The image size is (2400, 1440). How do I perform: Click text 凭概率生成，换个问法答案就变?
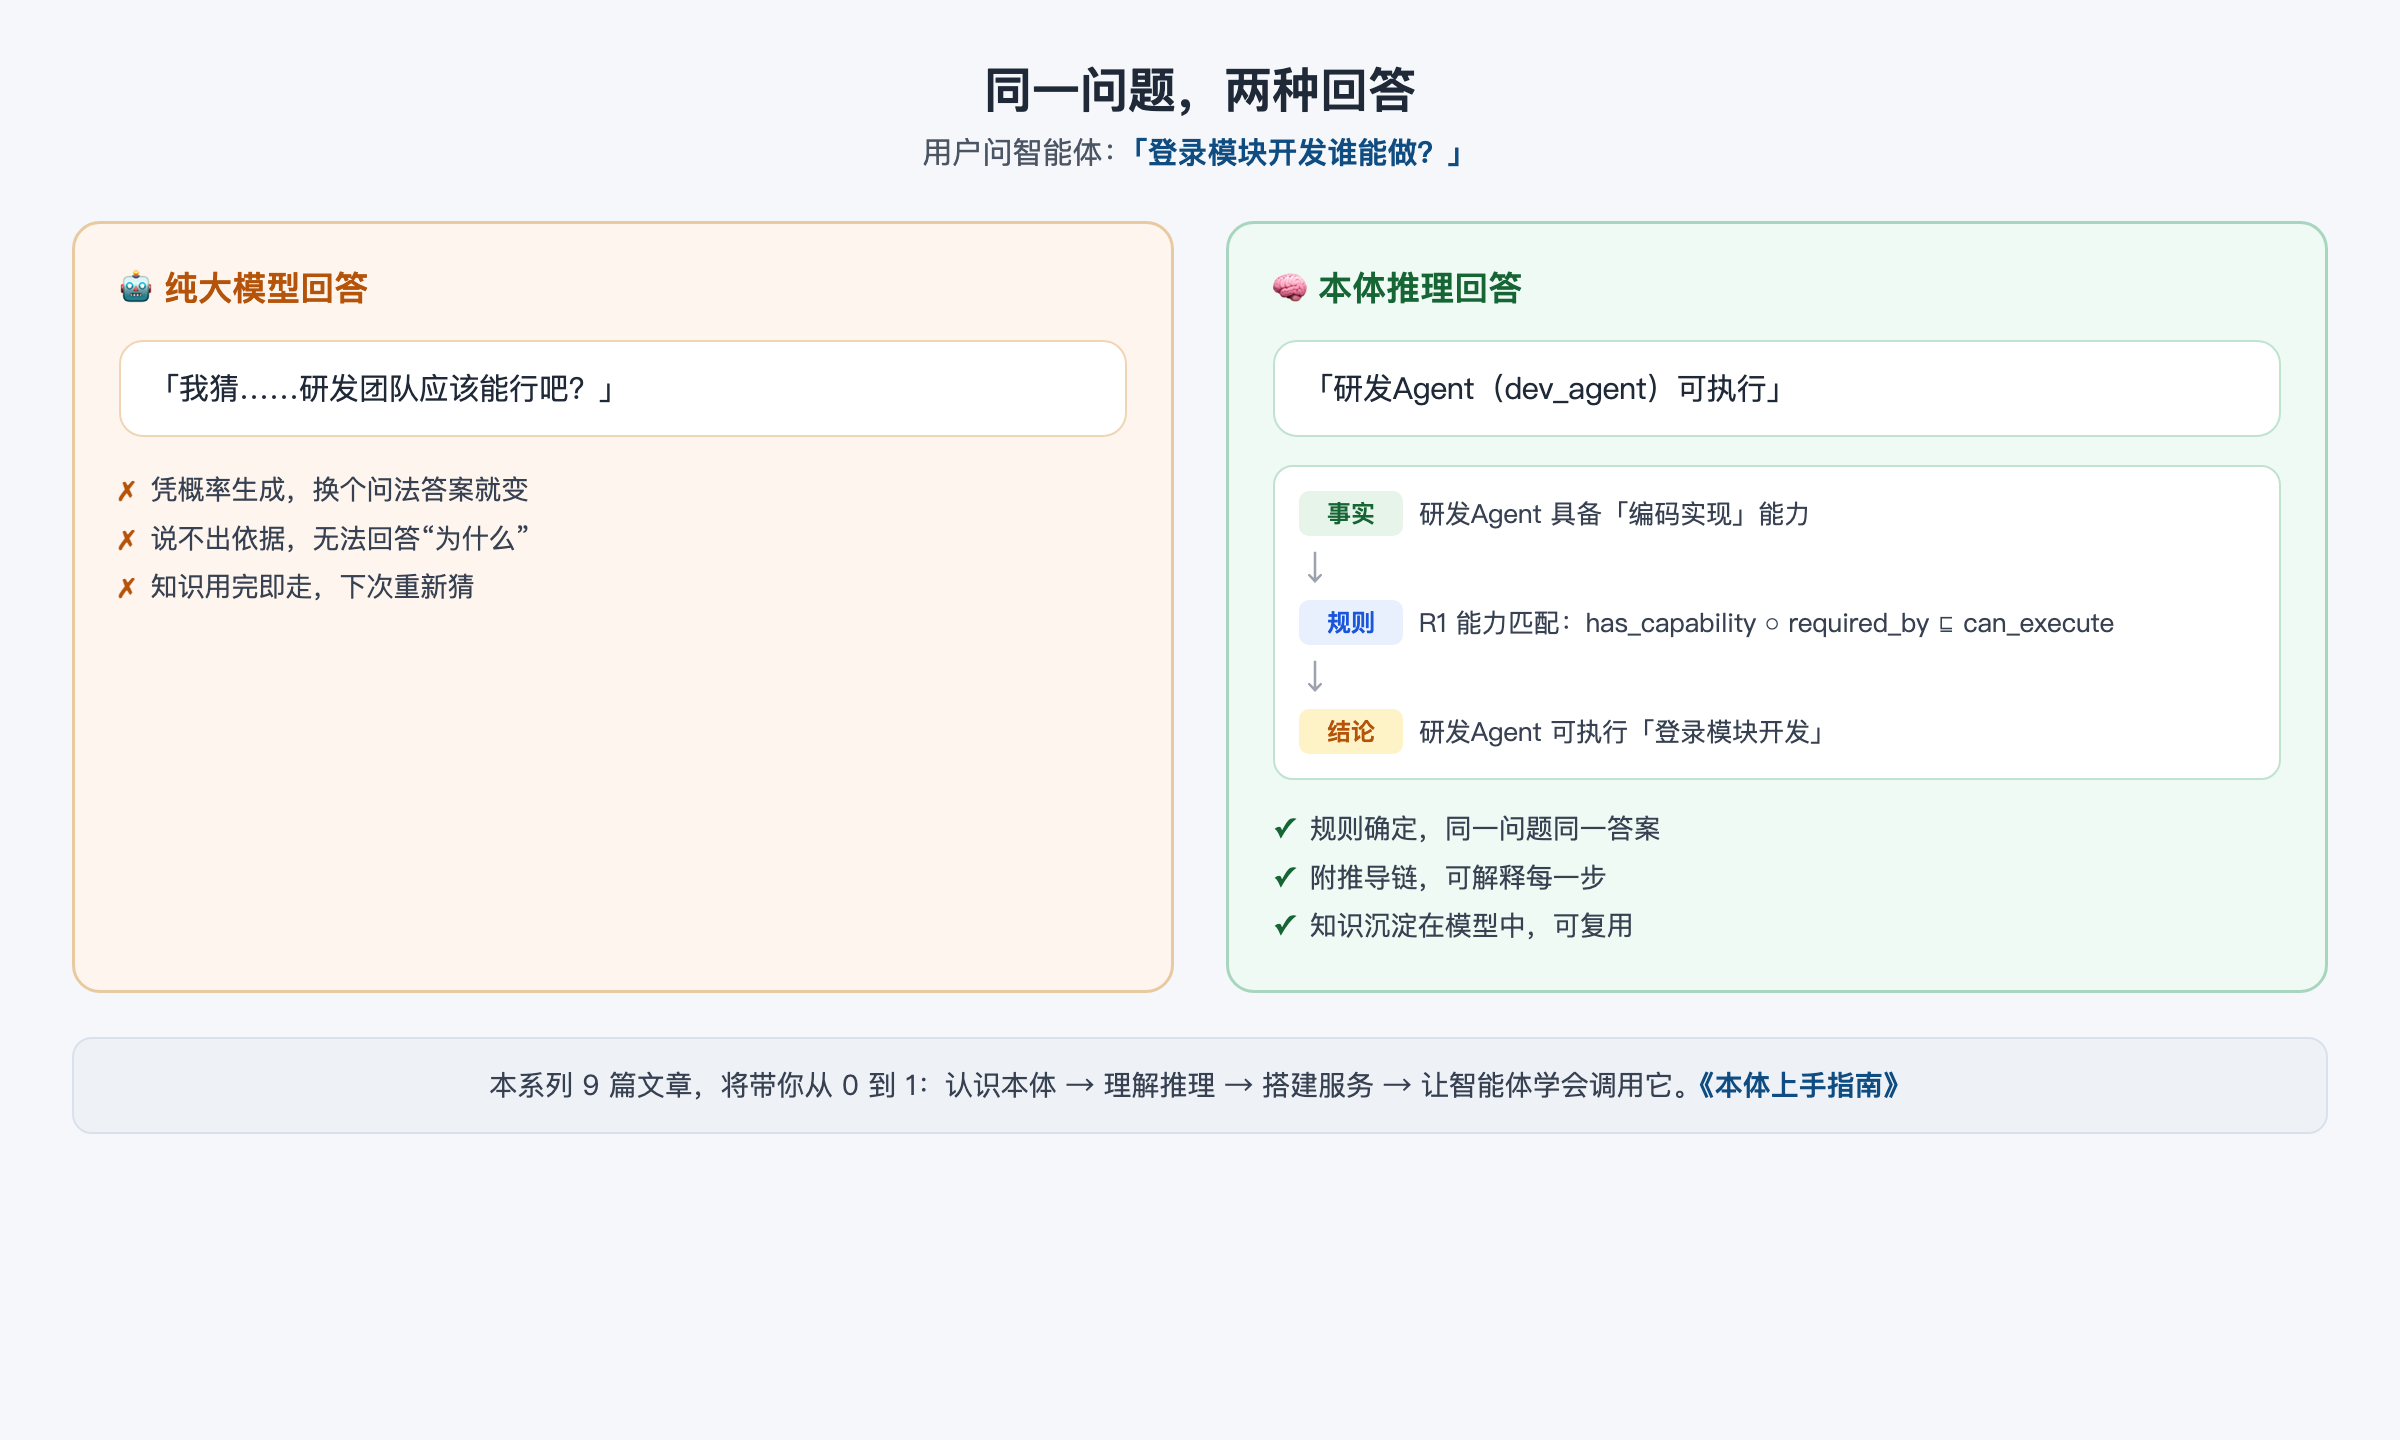coord(339,490)
